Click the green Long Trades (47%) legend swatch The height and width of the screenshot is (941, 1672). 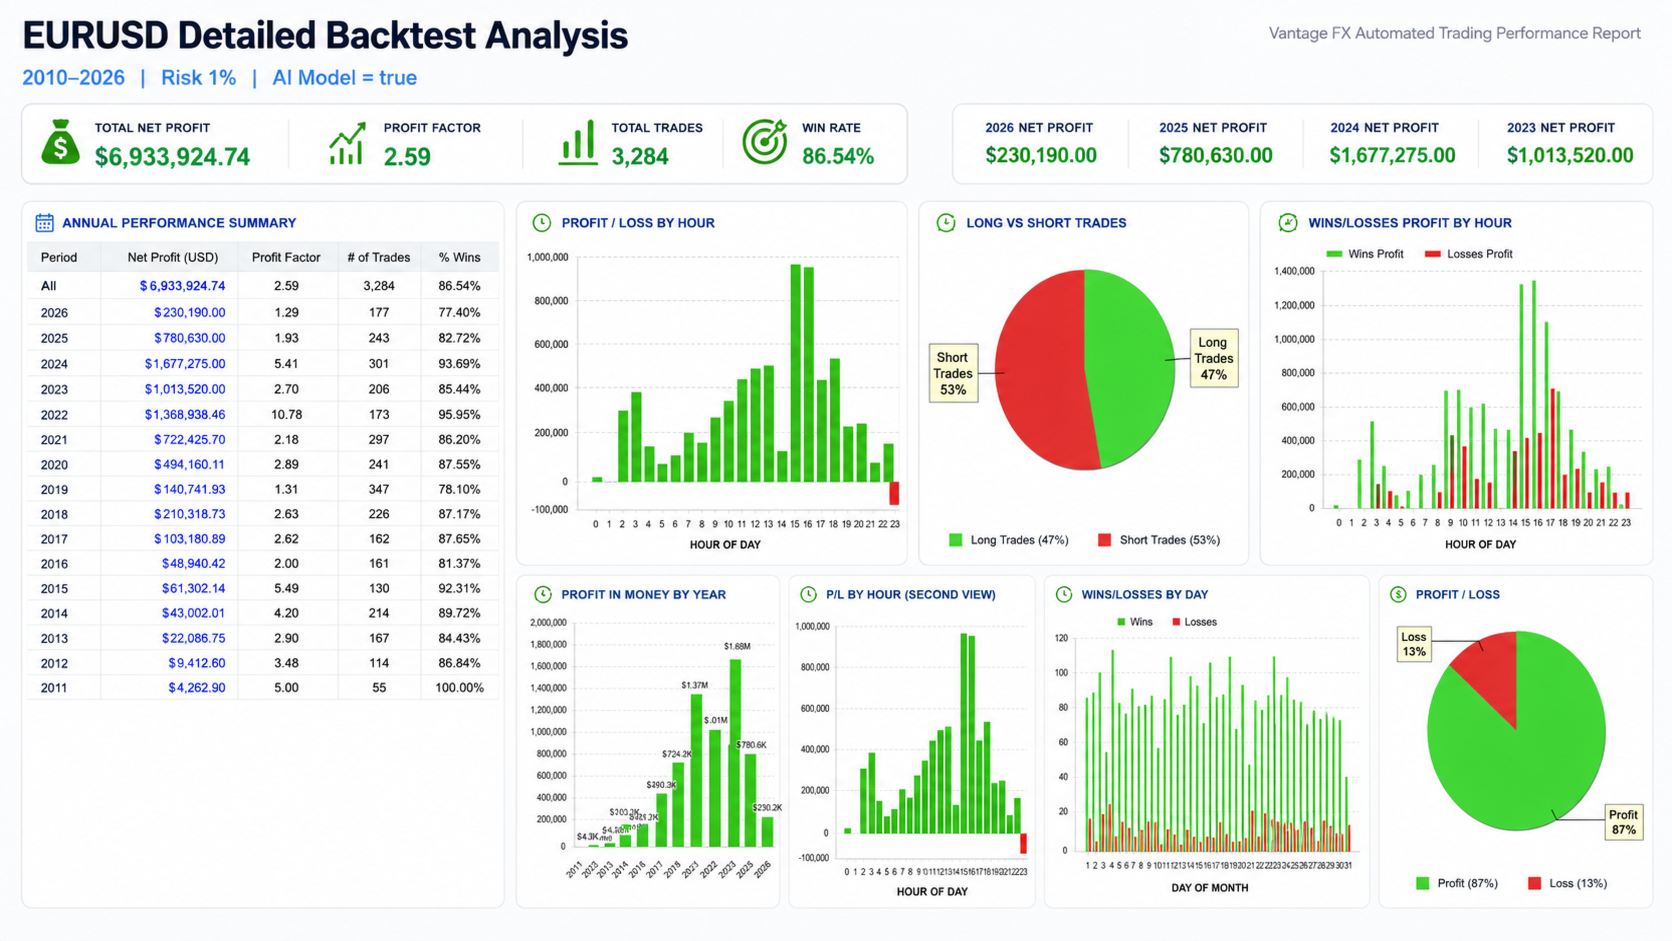click(x=955, y=540)
